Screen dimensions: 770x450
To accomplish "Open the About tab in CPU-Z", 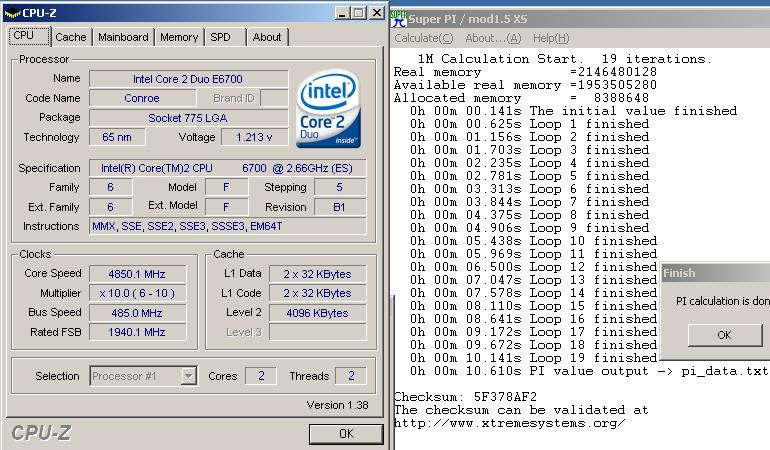I will pyautogui.click(x=267, y=37).
